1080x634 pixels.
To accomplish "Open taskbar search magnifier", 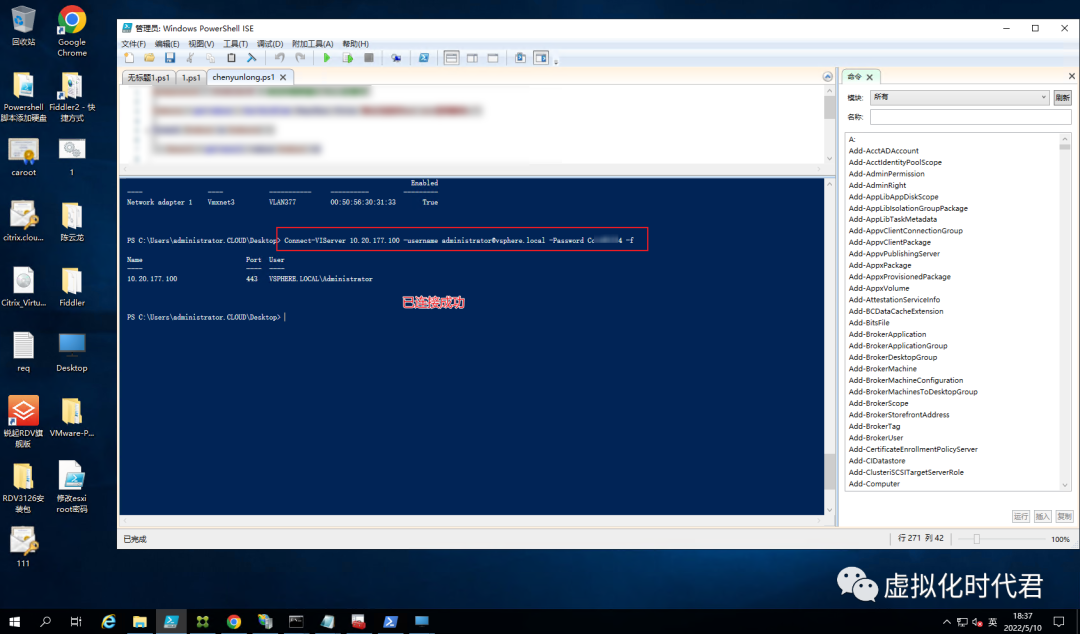I will tap(45, 622).
